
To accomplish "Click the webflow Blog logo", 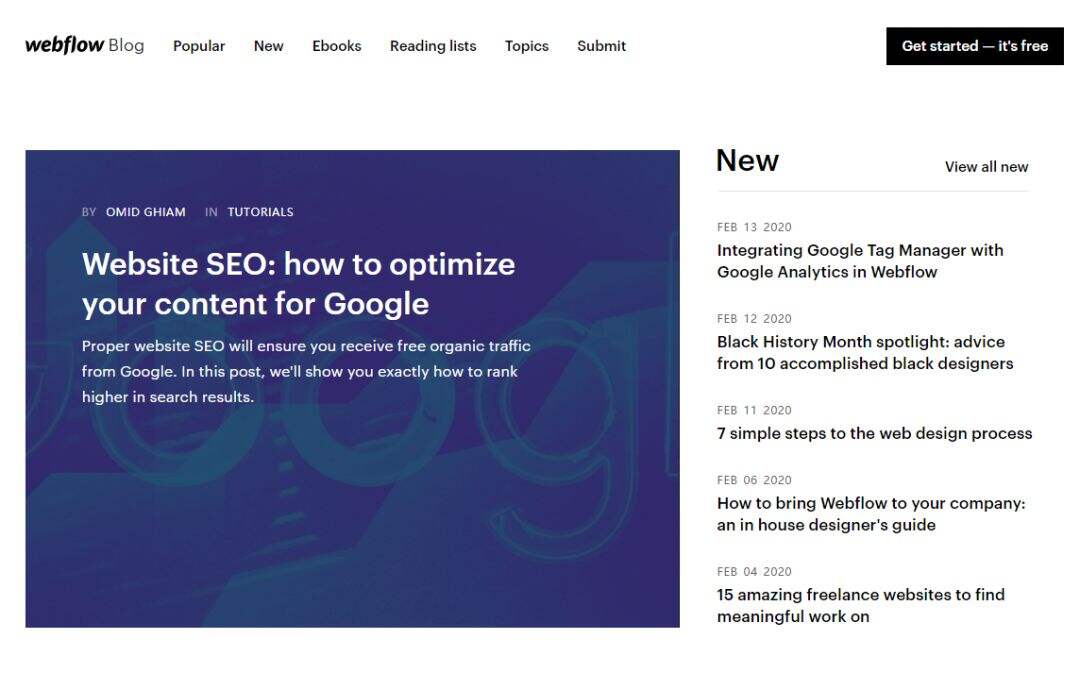I will point(85,45).
